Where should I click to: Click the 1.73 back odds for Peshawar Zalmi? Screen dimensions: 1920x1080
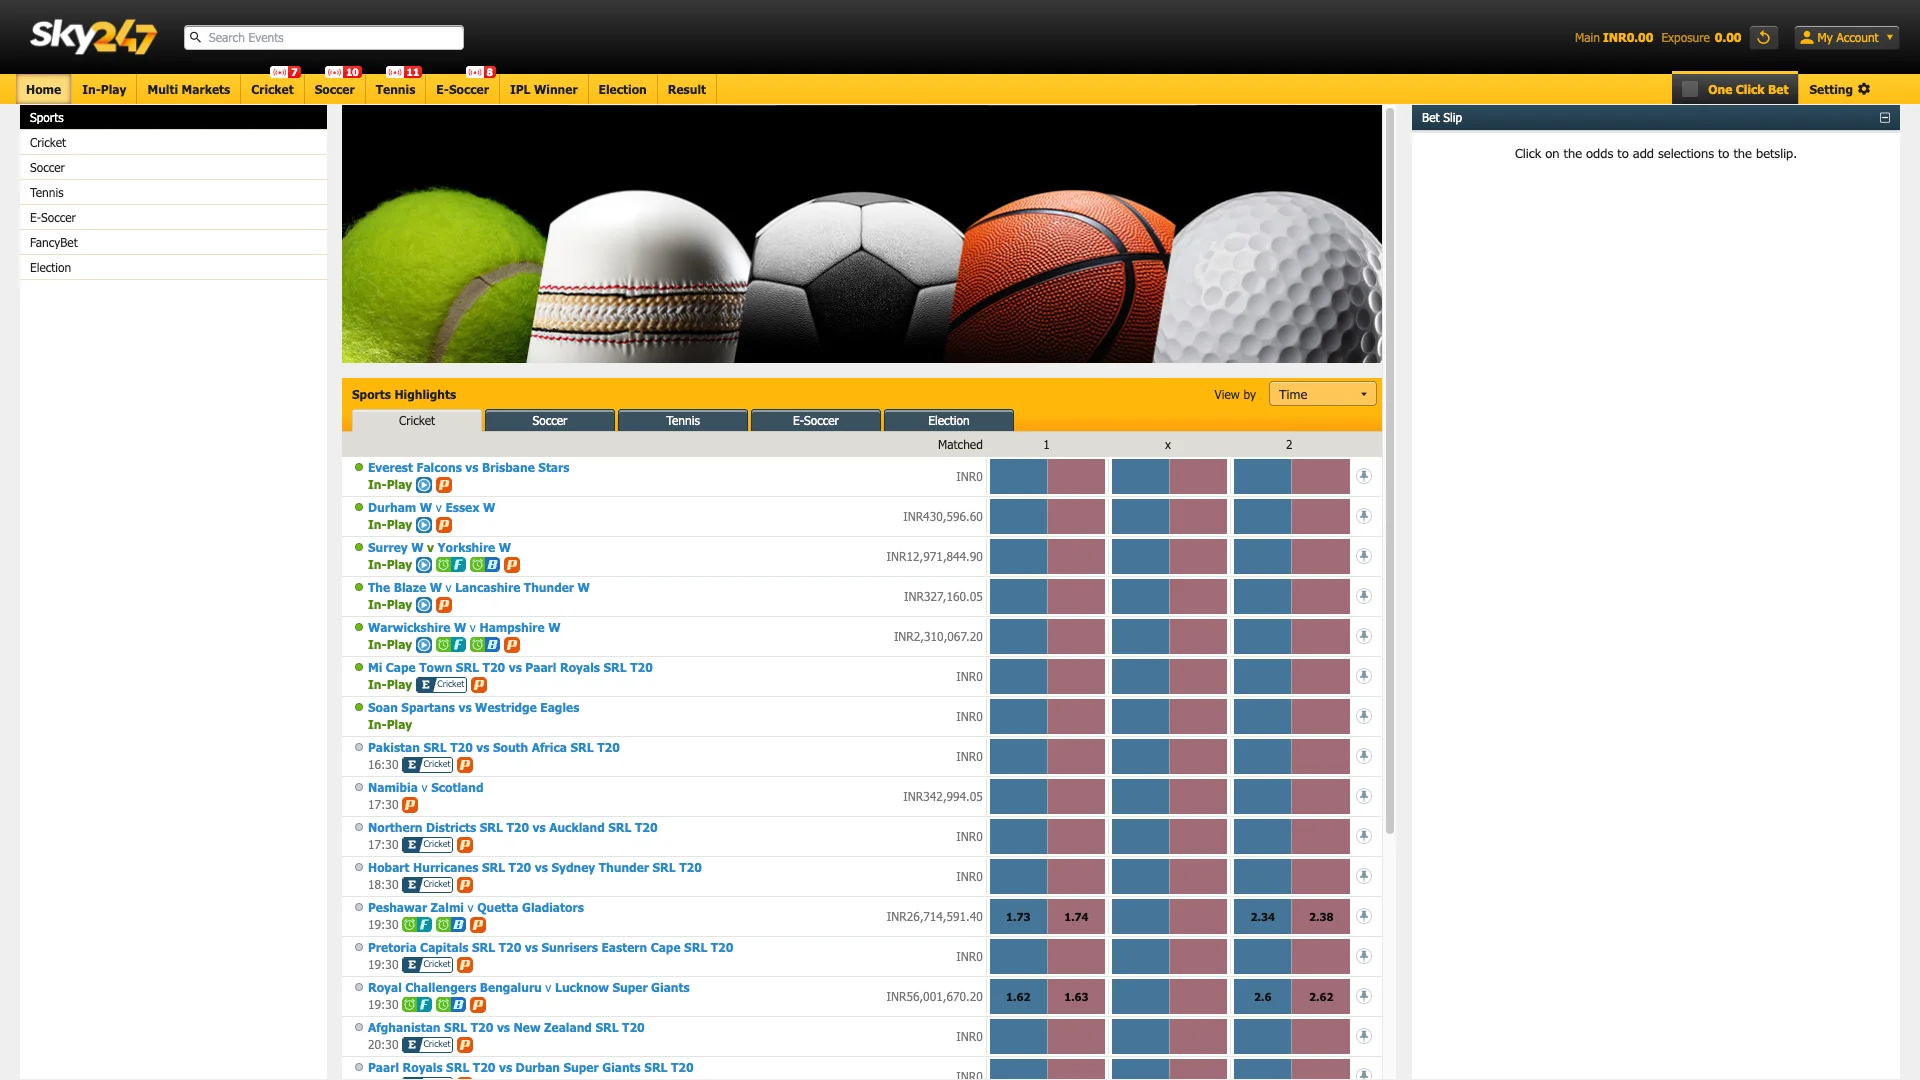[1018, 916]
